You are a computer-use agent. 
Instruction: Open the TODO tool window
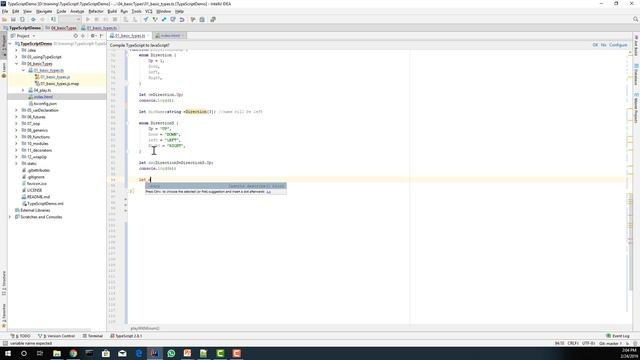tap(21, 336)
